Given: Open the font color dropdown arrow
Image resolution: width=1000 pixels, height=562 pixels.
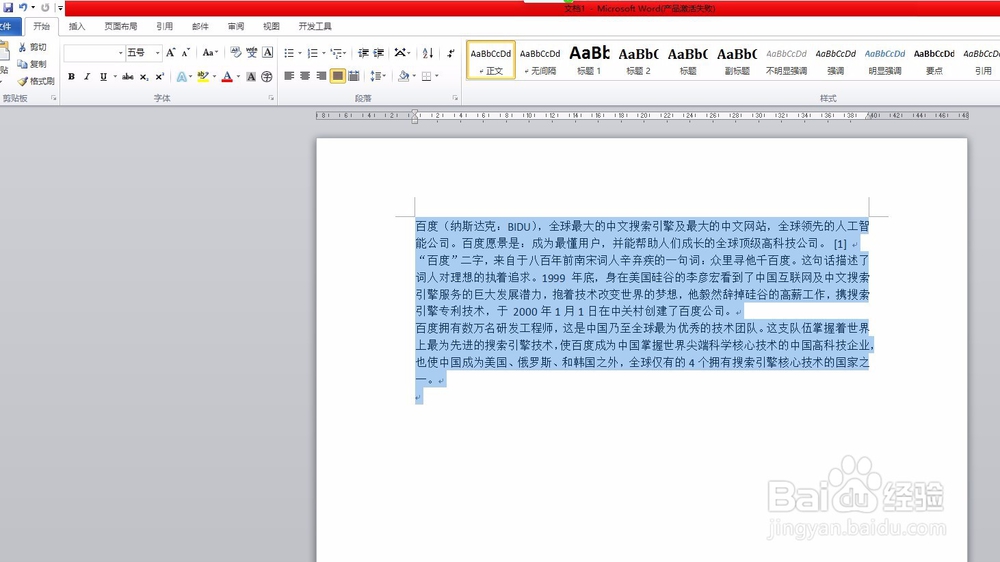Looking at the screenshot, I should pos(239,77).
